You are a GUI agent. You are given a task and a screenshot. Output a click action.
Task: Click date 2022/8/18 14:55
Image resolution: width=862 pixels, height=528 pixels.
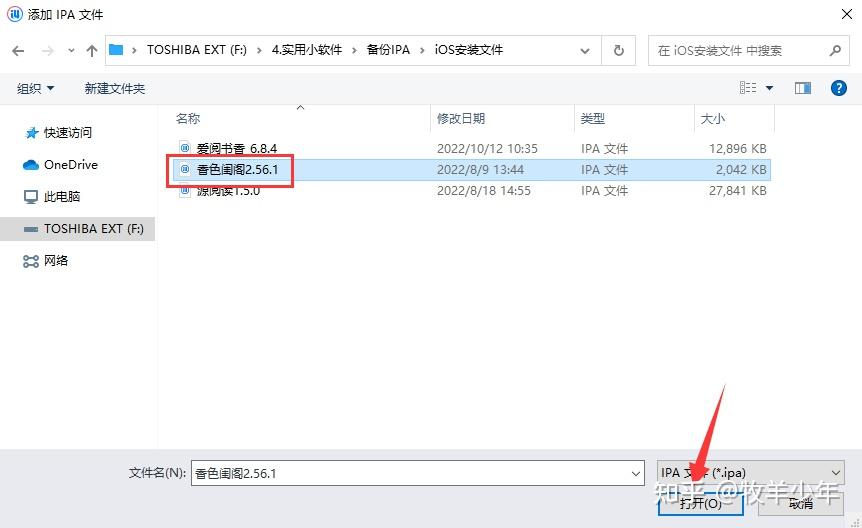(x=484, y=191)
